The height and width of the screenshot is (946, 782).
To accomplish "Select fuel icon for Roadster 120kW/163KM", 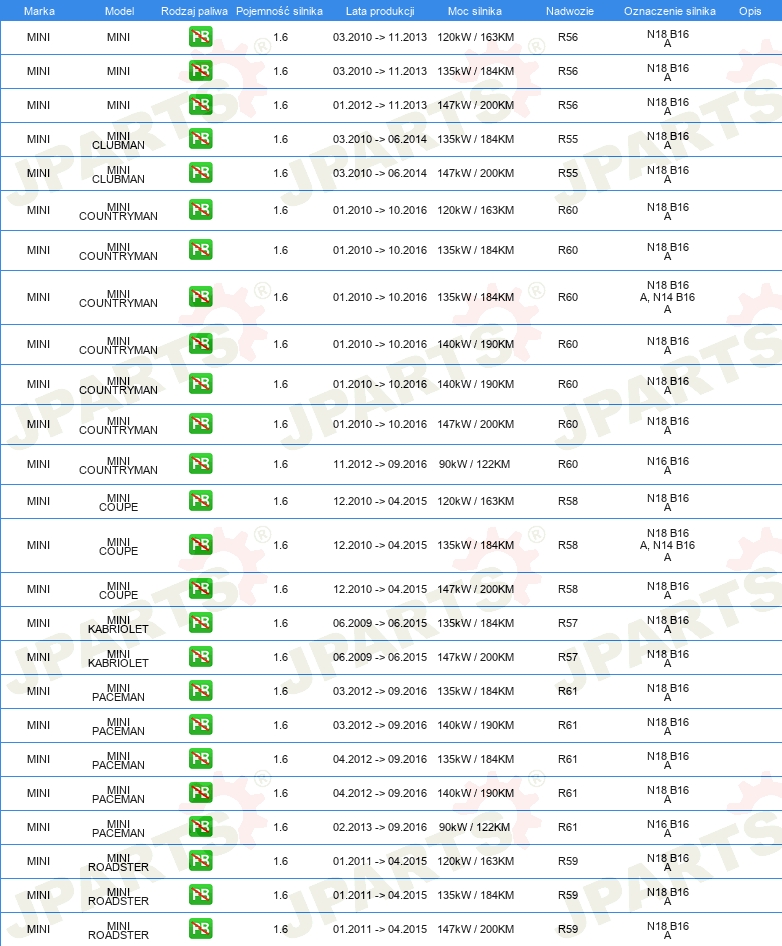I will click(200, 861).
